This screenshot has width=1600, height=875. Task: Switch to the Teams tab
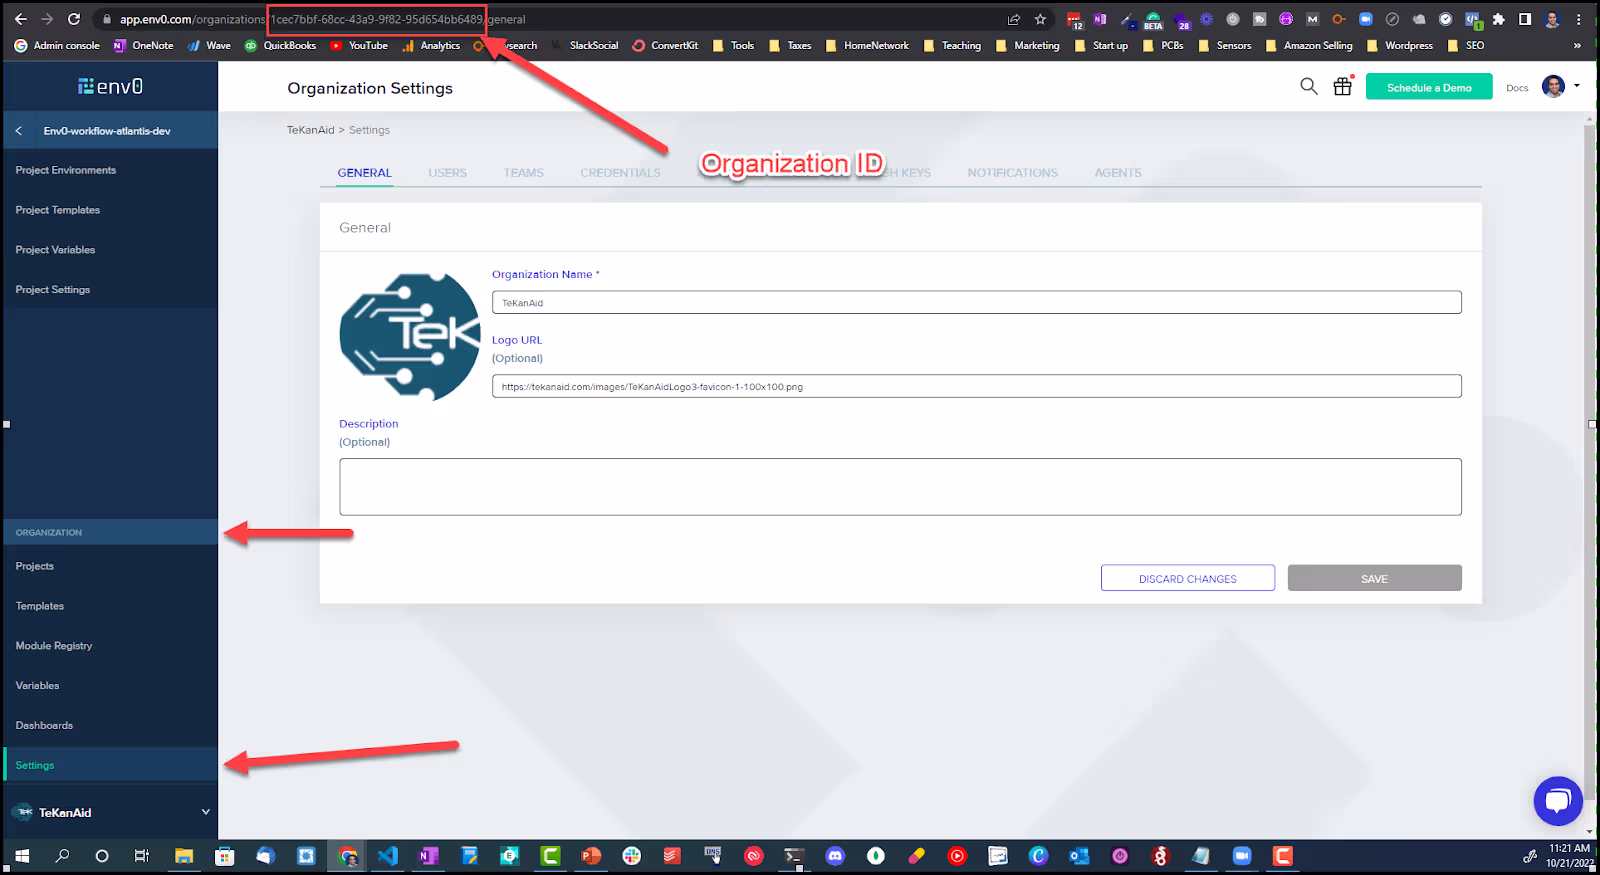click(523, 173)
